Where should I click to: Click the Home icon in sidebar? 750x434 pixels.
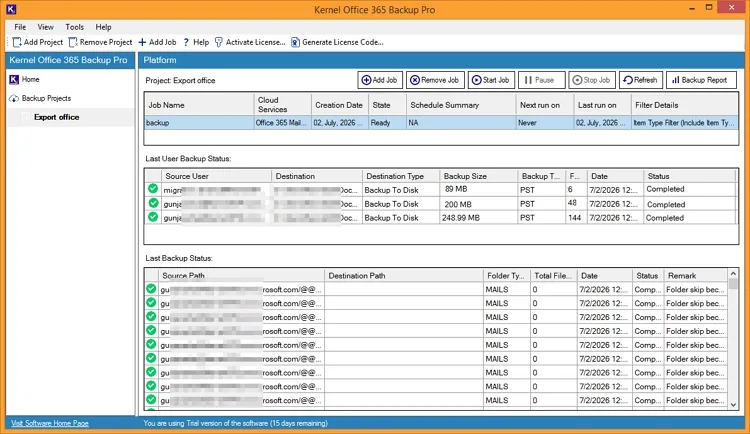(14, 79)
